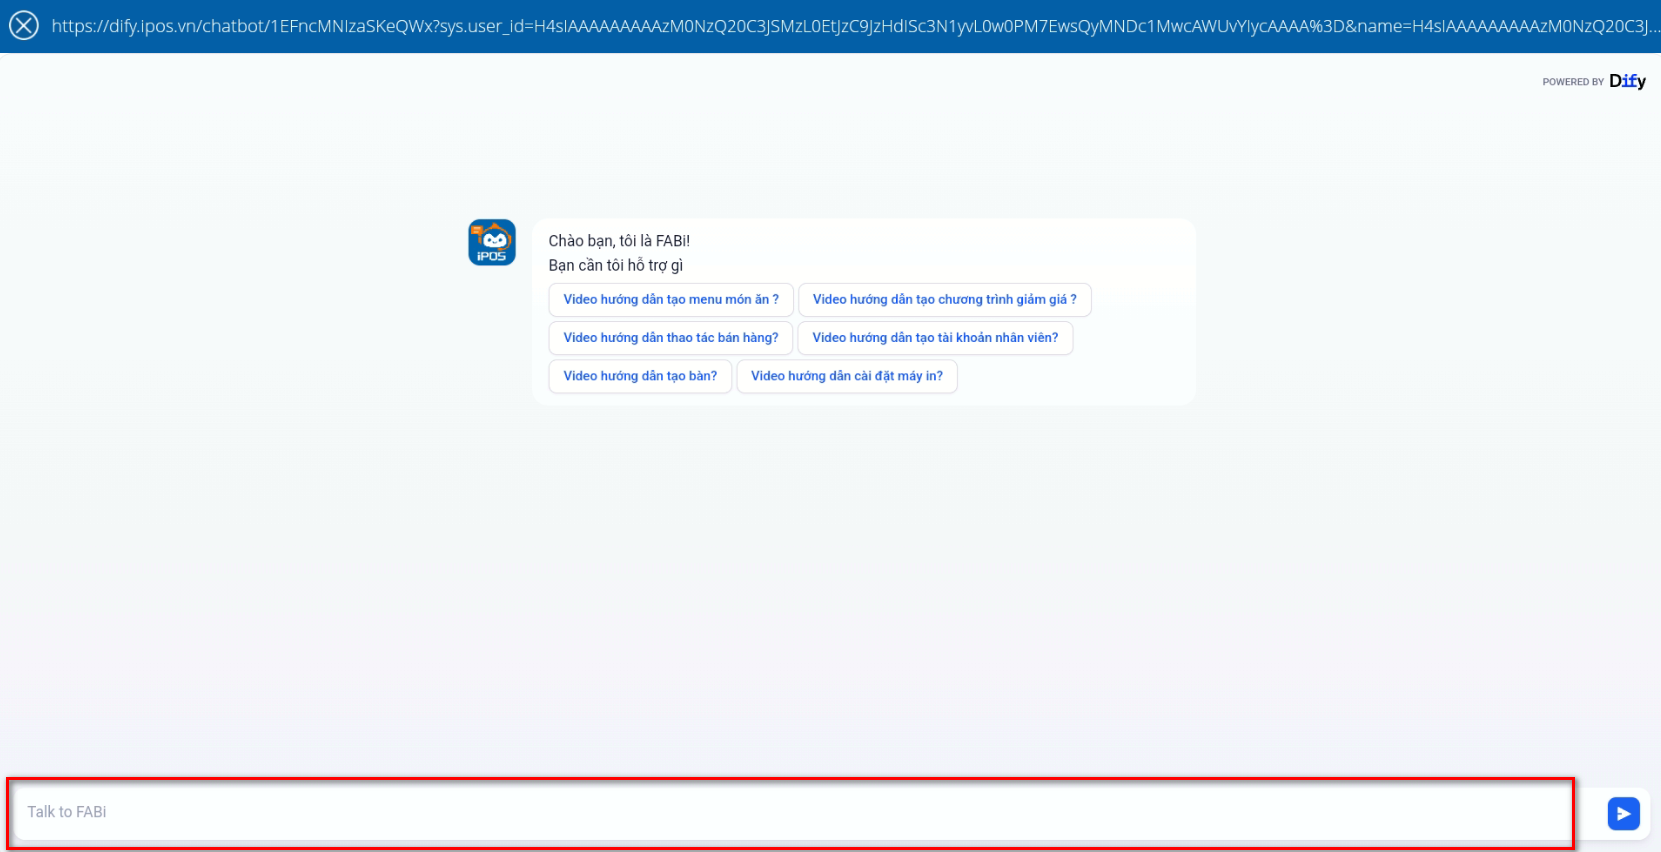
Task: Pick 'Video hướng dẫn thao tác bán hàng?'
Action: (670, 338)
